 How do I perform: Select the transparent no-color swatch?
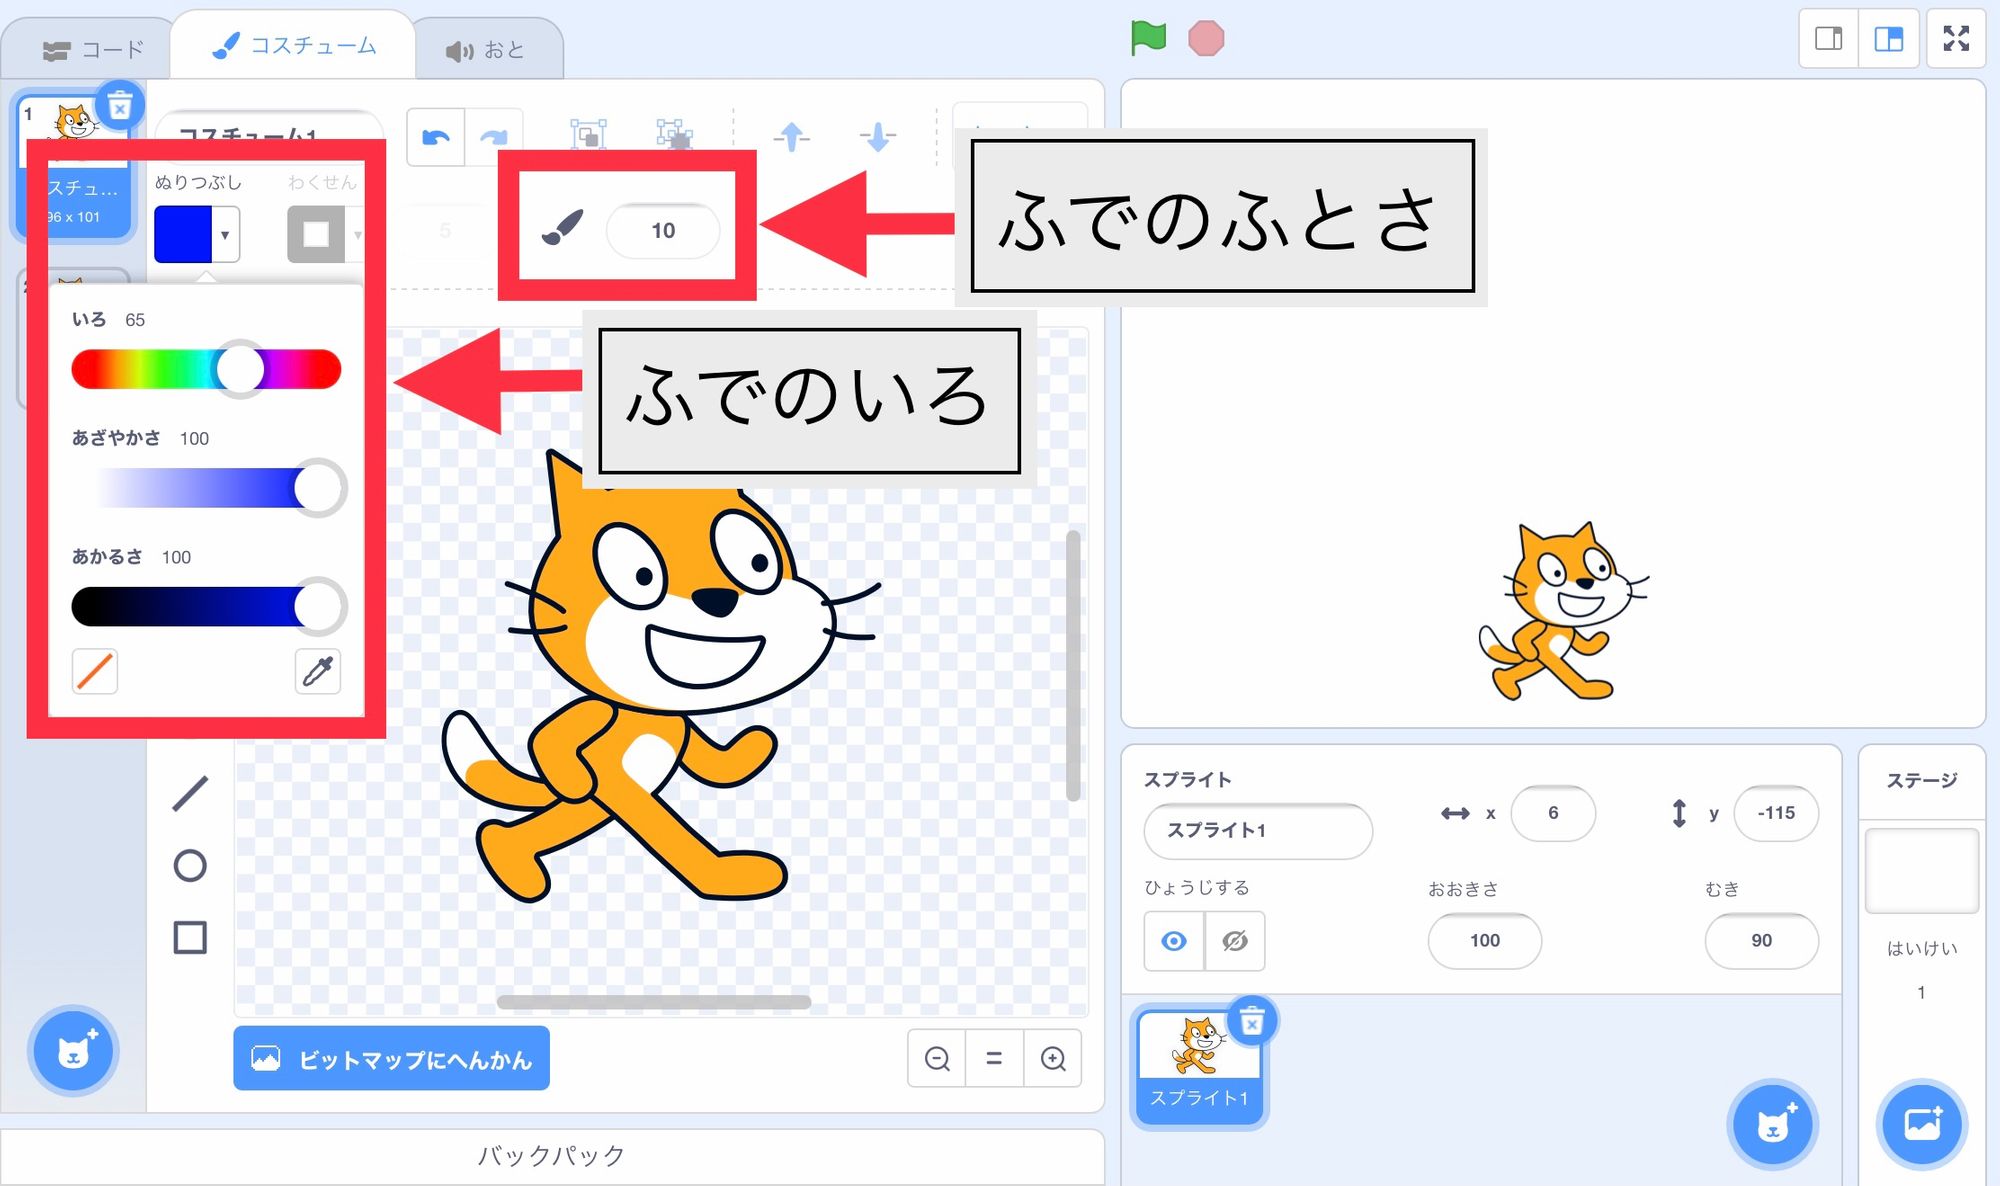pos(95,671)
